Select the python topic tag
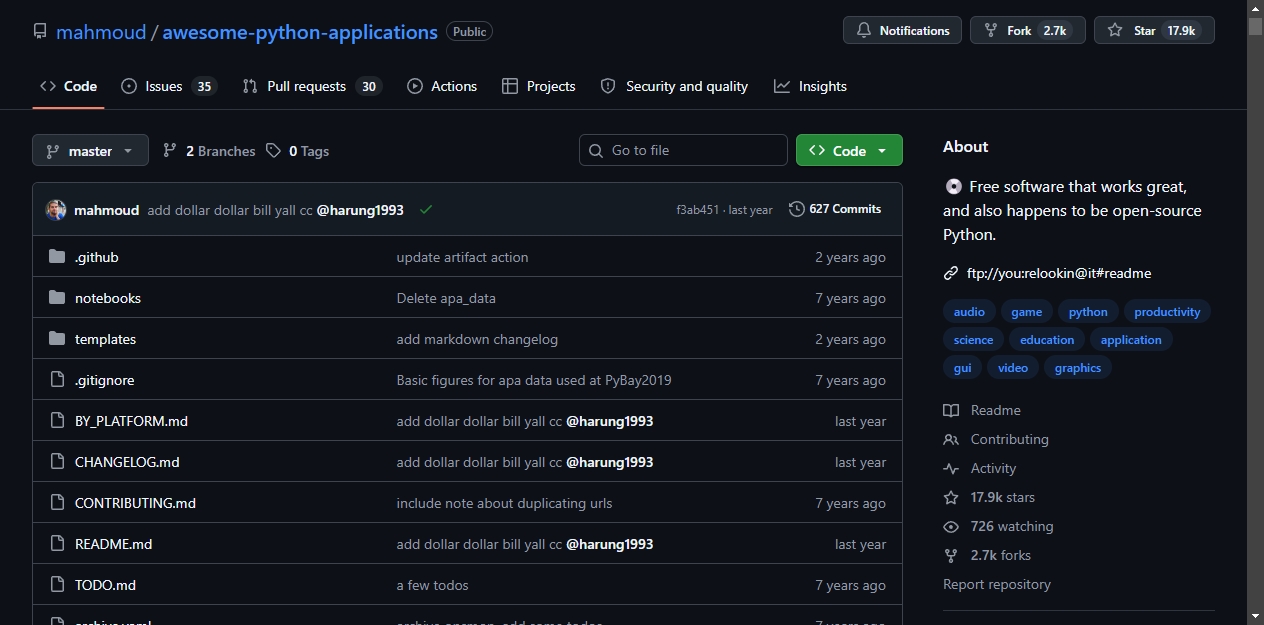 1088,312
